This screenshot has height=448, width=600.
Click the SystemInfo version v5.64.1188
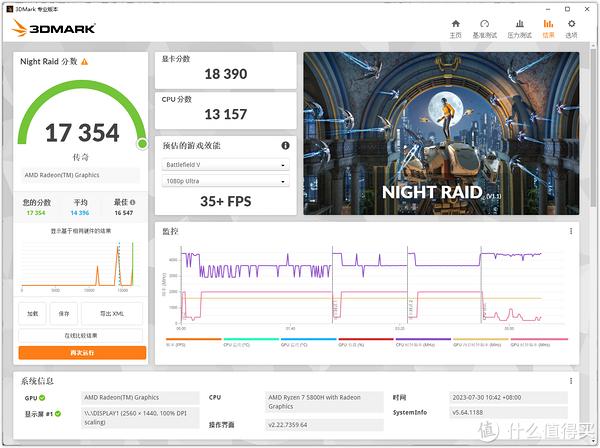[509, 413]
